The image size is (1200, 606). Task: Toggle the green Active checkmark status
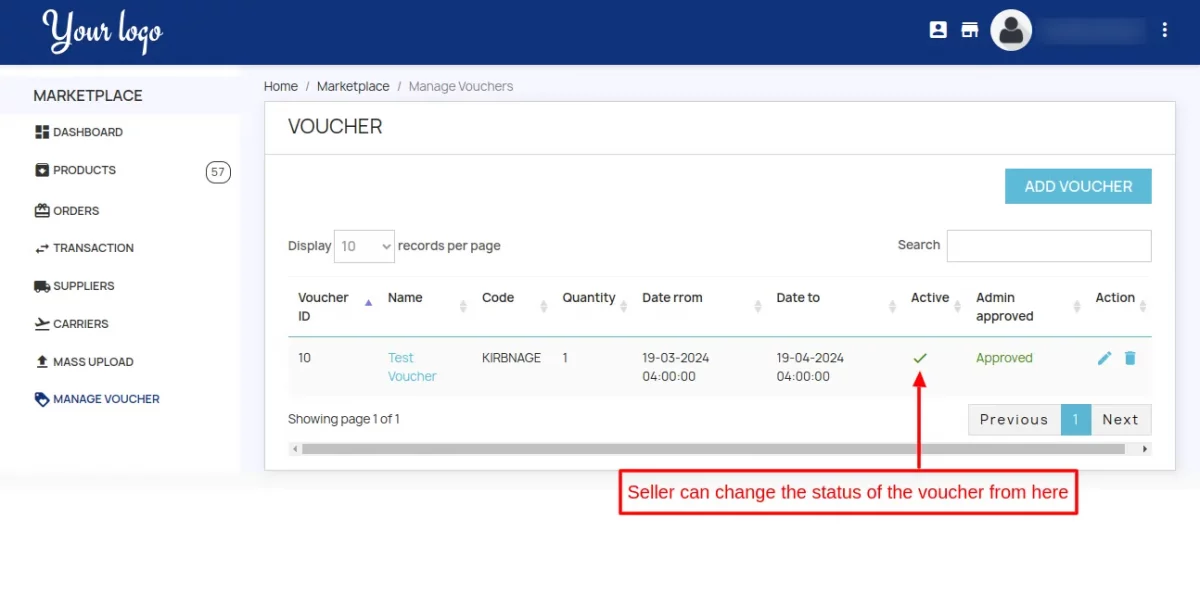(x=920, y=358)
